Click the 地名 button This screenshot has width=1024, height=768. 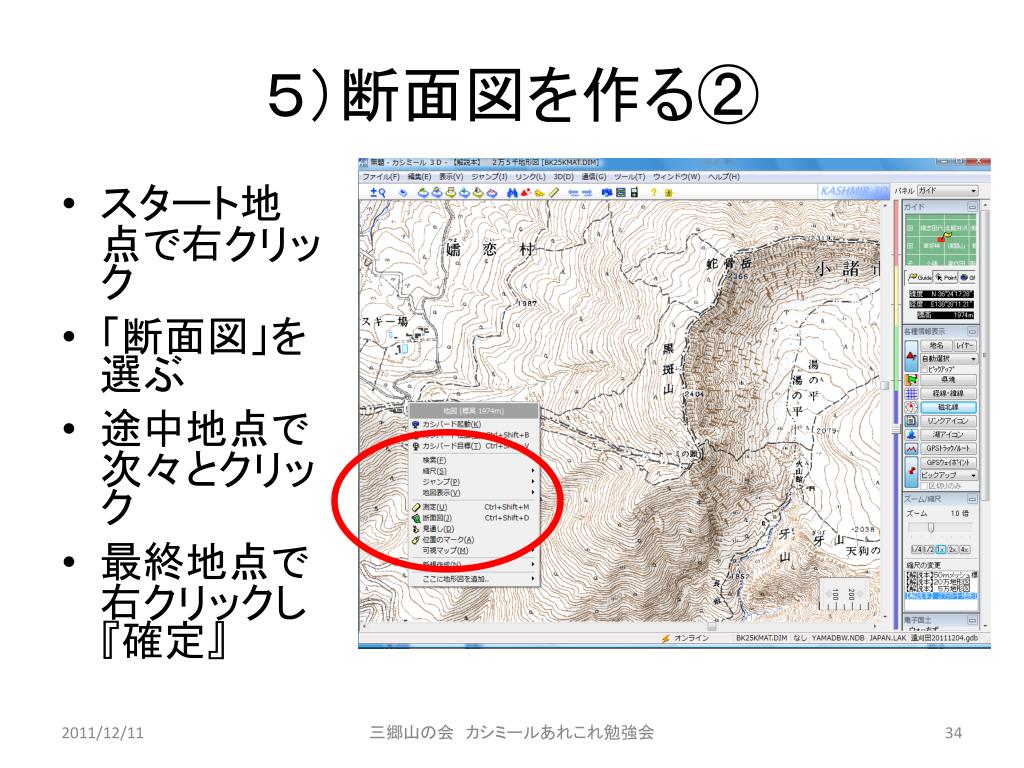[936, 345]
